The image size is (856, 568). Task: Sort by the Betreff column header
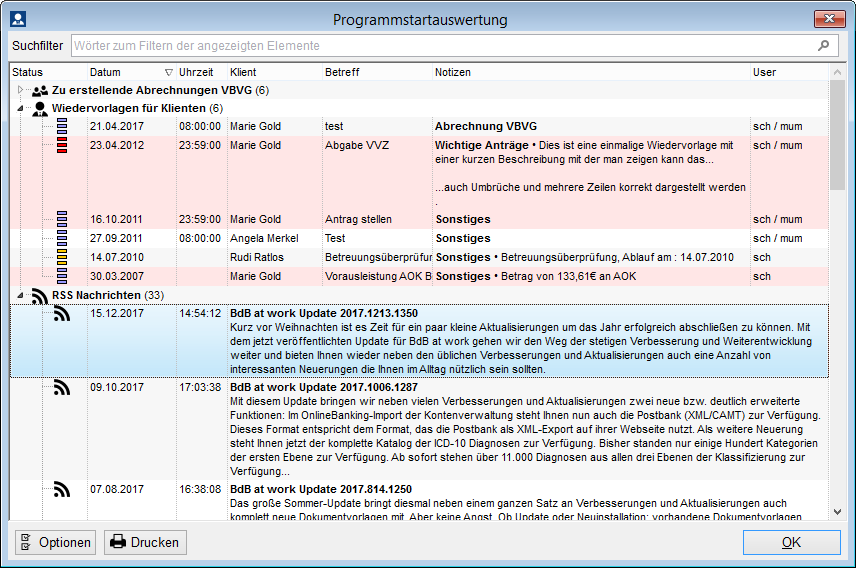[377, 72]
